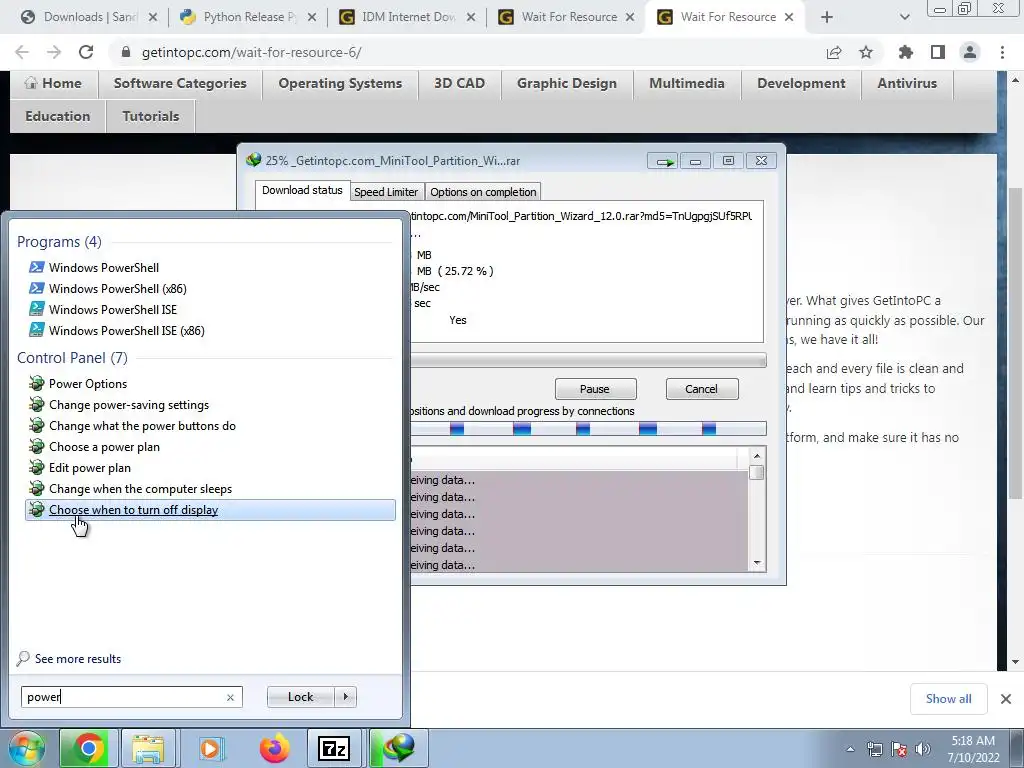The width and height of the screenshot is (1024, 768).
Task: Show hidden system tray icons
Action: click(850, 749)
